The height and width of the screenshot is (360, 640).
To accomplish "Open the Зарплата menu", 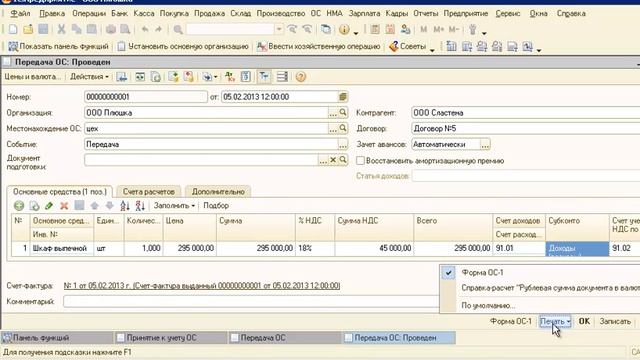I will [364, 13].
